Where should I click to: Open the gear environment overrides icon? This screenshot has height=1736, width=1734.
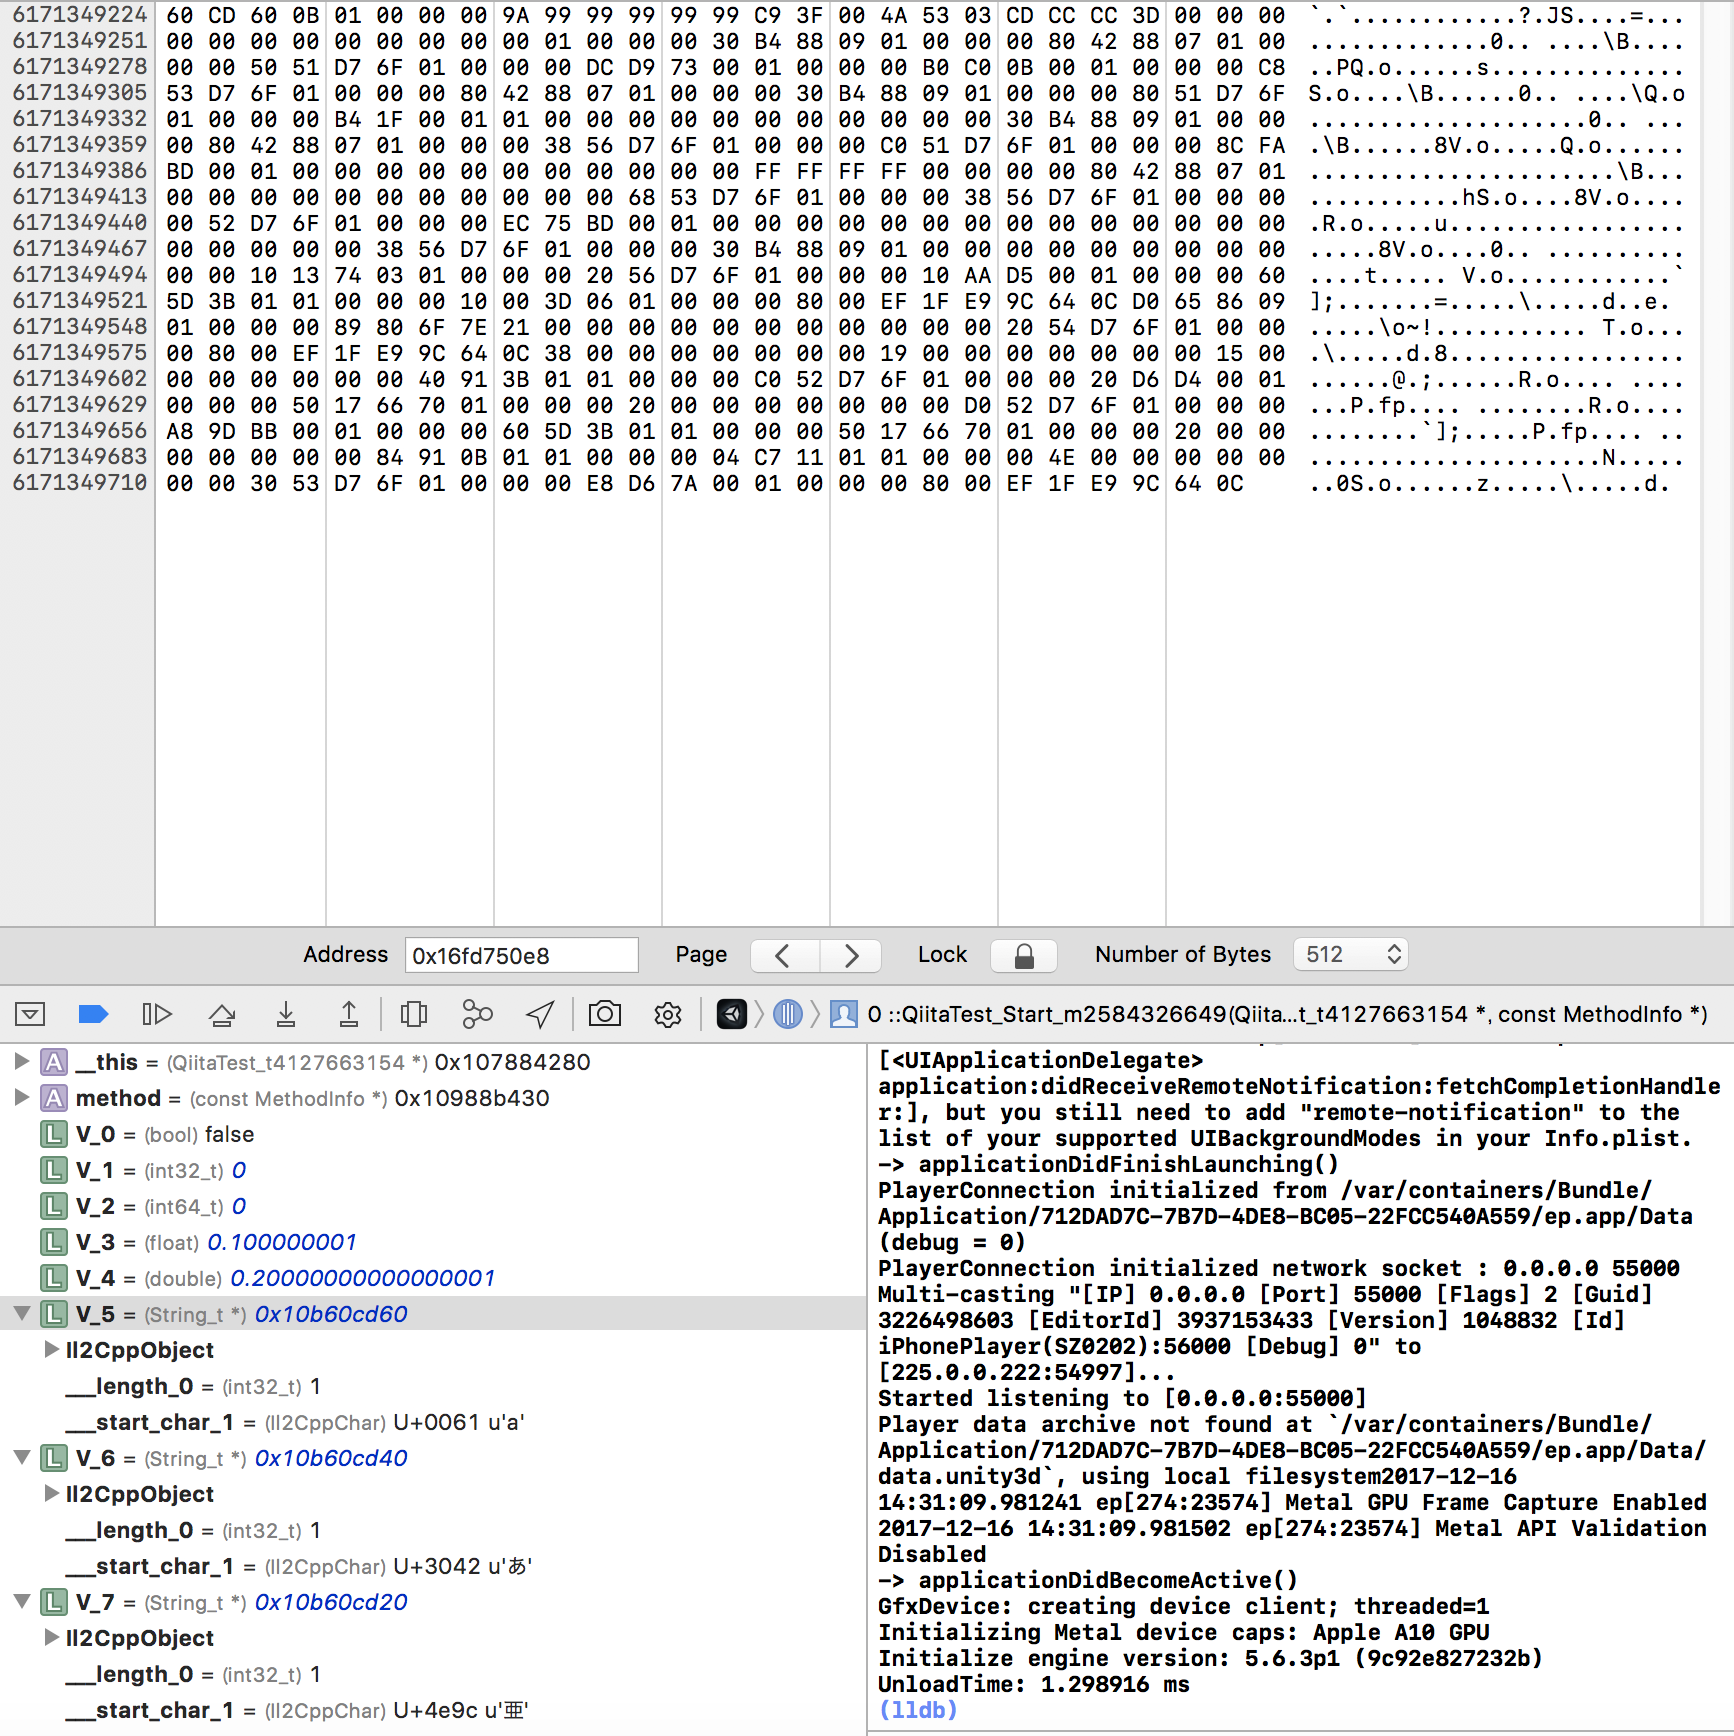pyautogui.click(x=668, y=1014)
